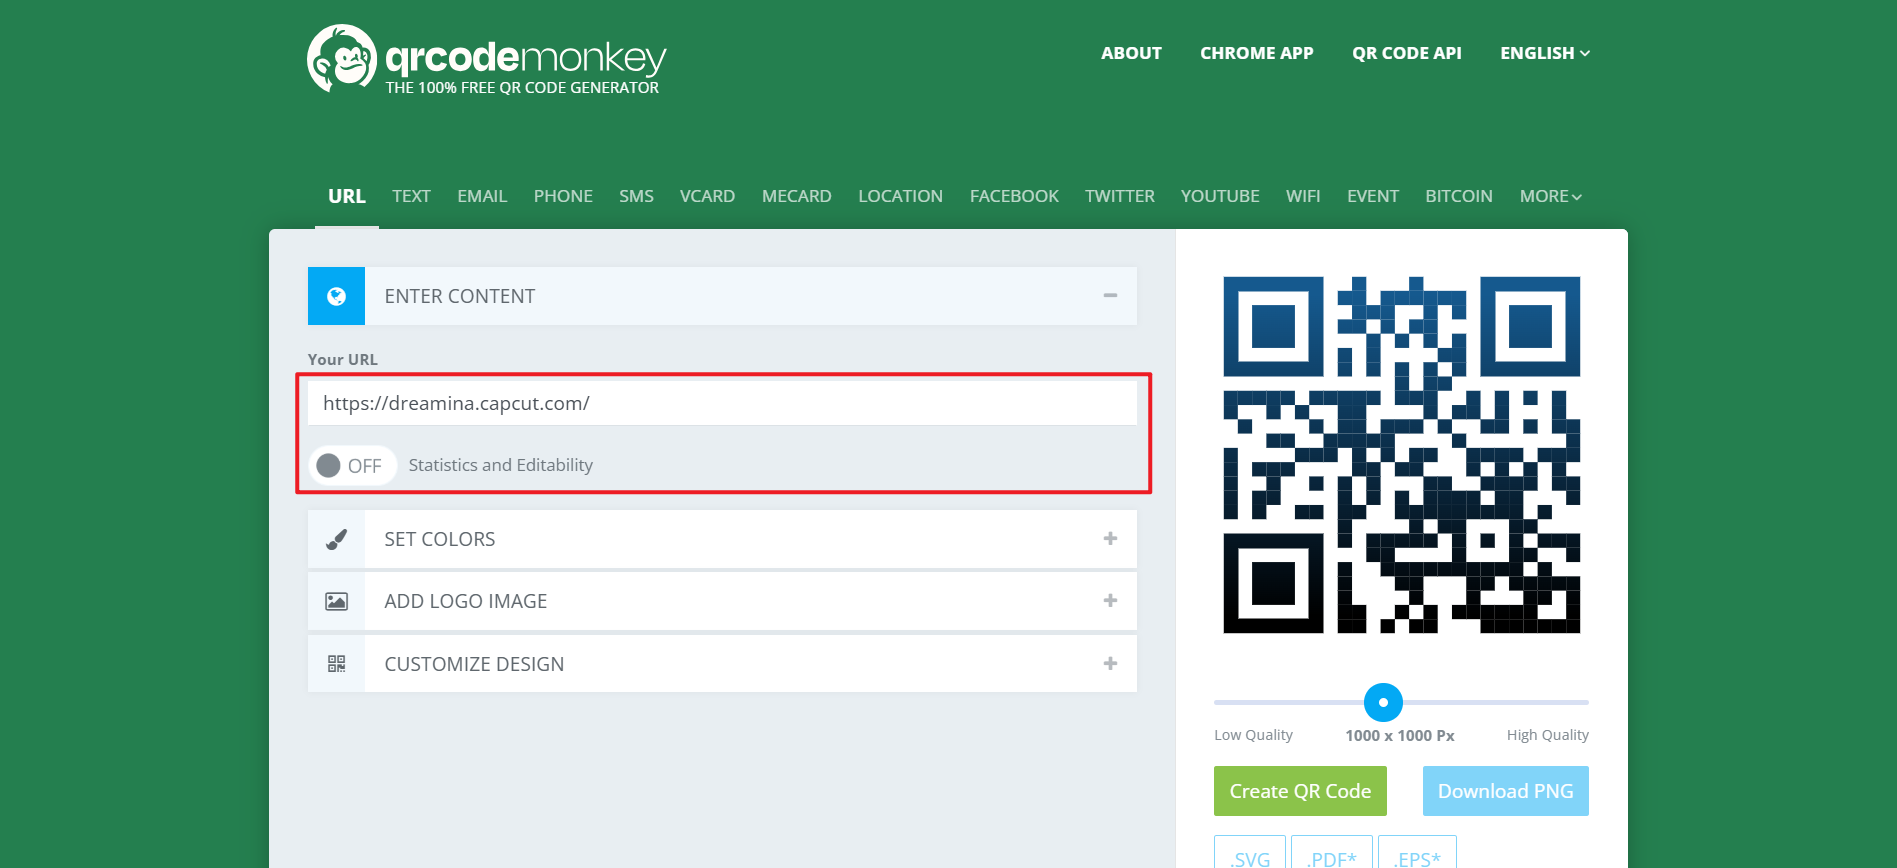The width and height of the screenshot is (1897, 868).
Task: Switch to the Twitter tab
Action: 1120,196
